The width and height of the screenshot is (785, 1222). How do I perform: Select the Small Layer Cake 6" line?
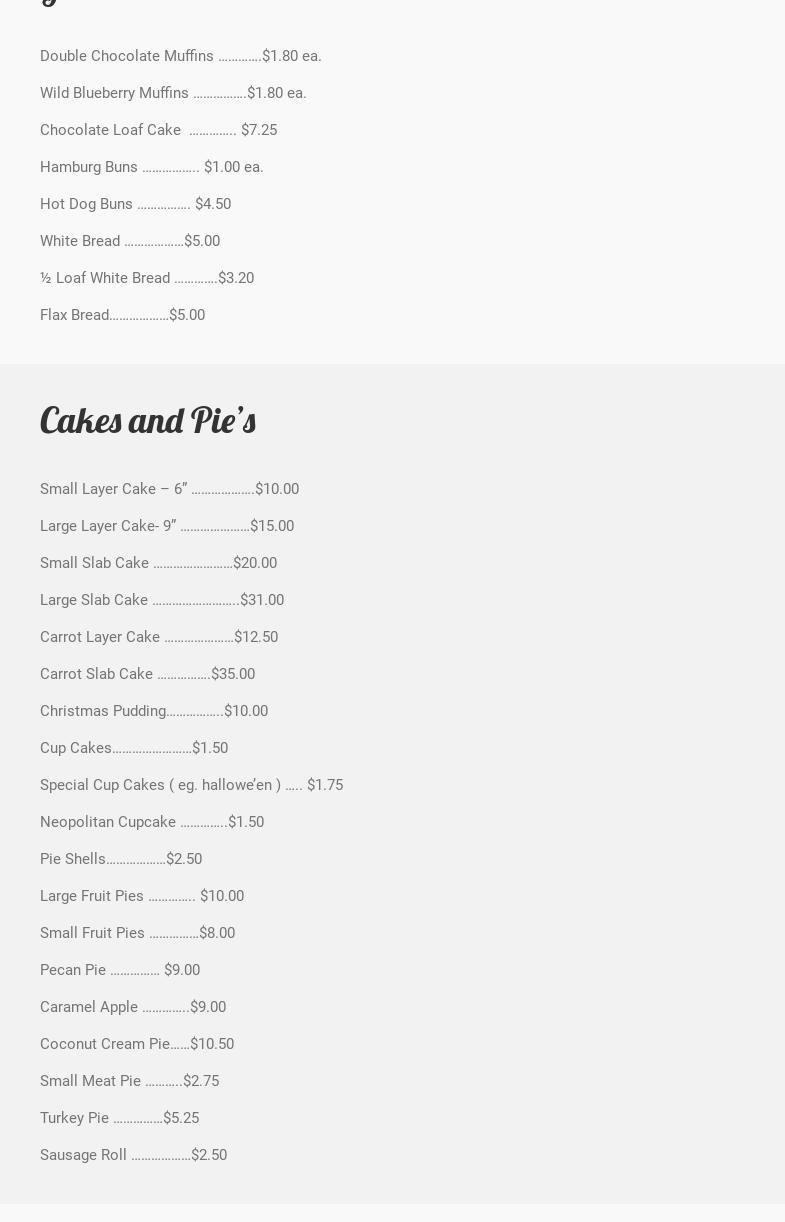tap(169, 489)
